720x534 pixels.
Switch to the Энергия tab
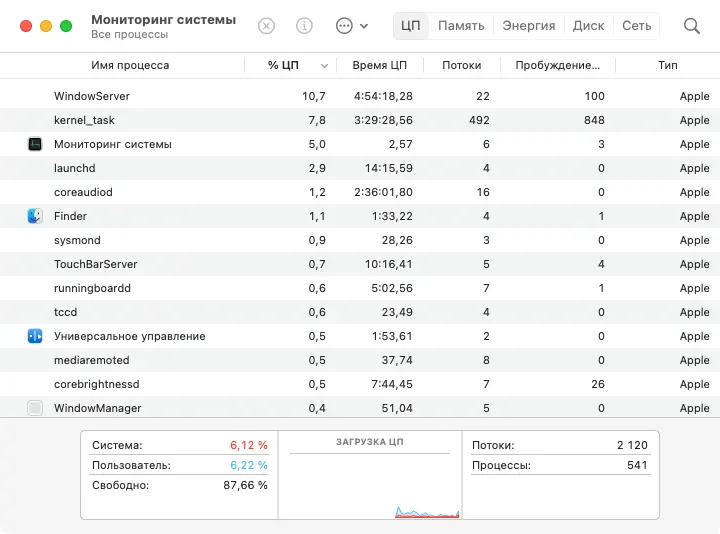tap(529, 26)
